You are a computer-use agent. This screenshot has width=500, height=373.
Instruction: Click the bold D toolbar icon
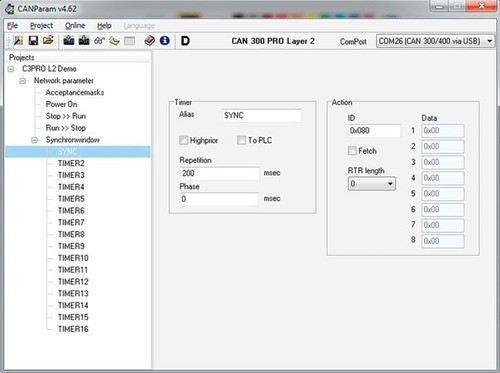(x=185, y=41)
